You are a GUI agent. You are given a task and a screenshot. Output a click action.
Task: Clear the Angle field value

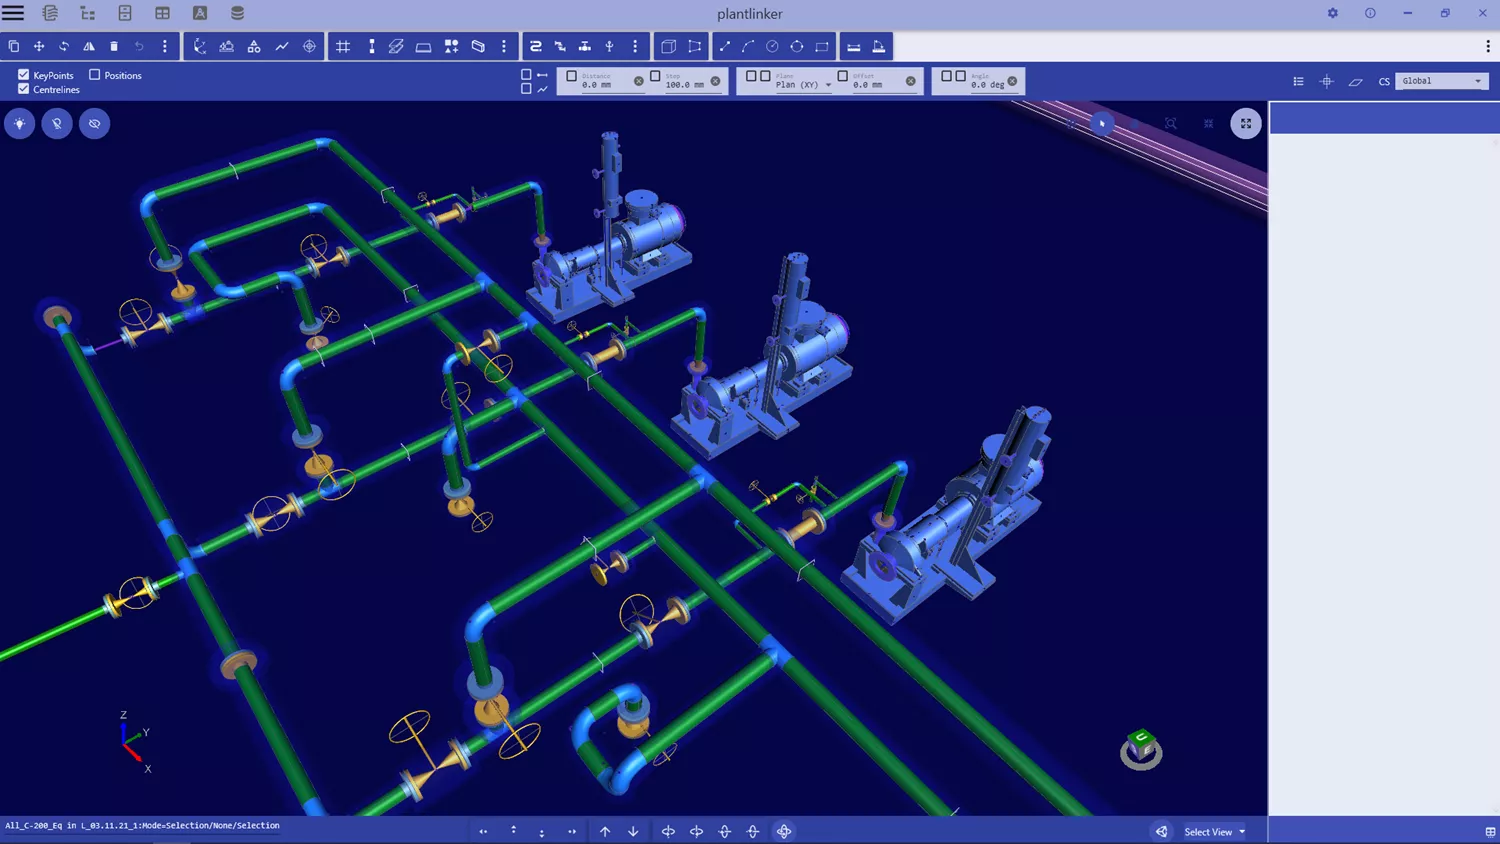1012,81
